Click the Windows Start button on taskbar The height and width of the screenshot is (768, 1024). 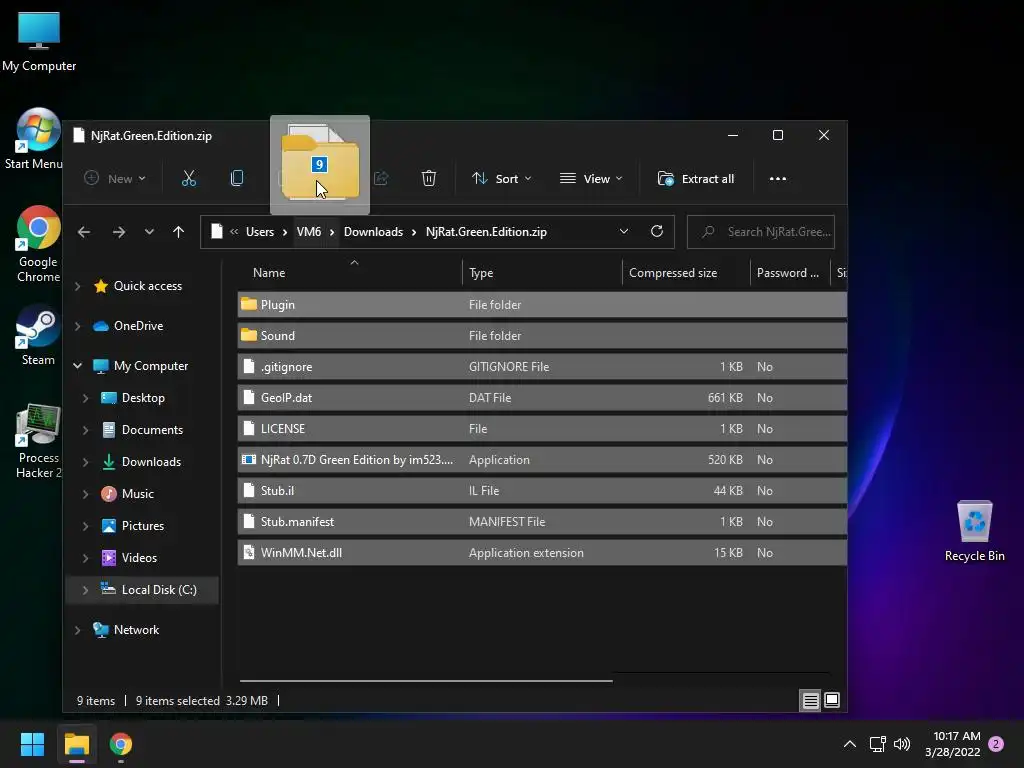tap(32, 744)
